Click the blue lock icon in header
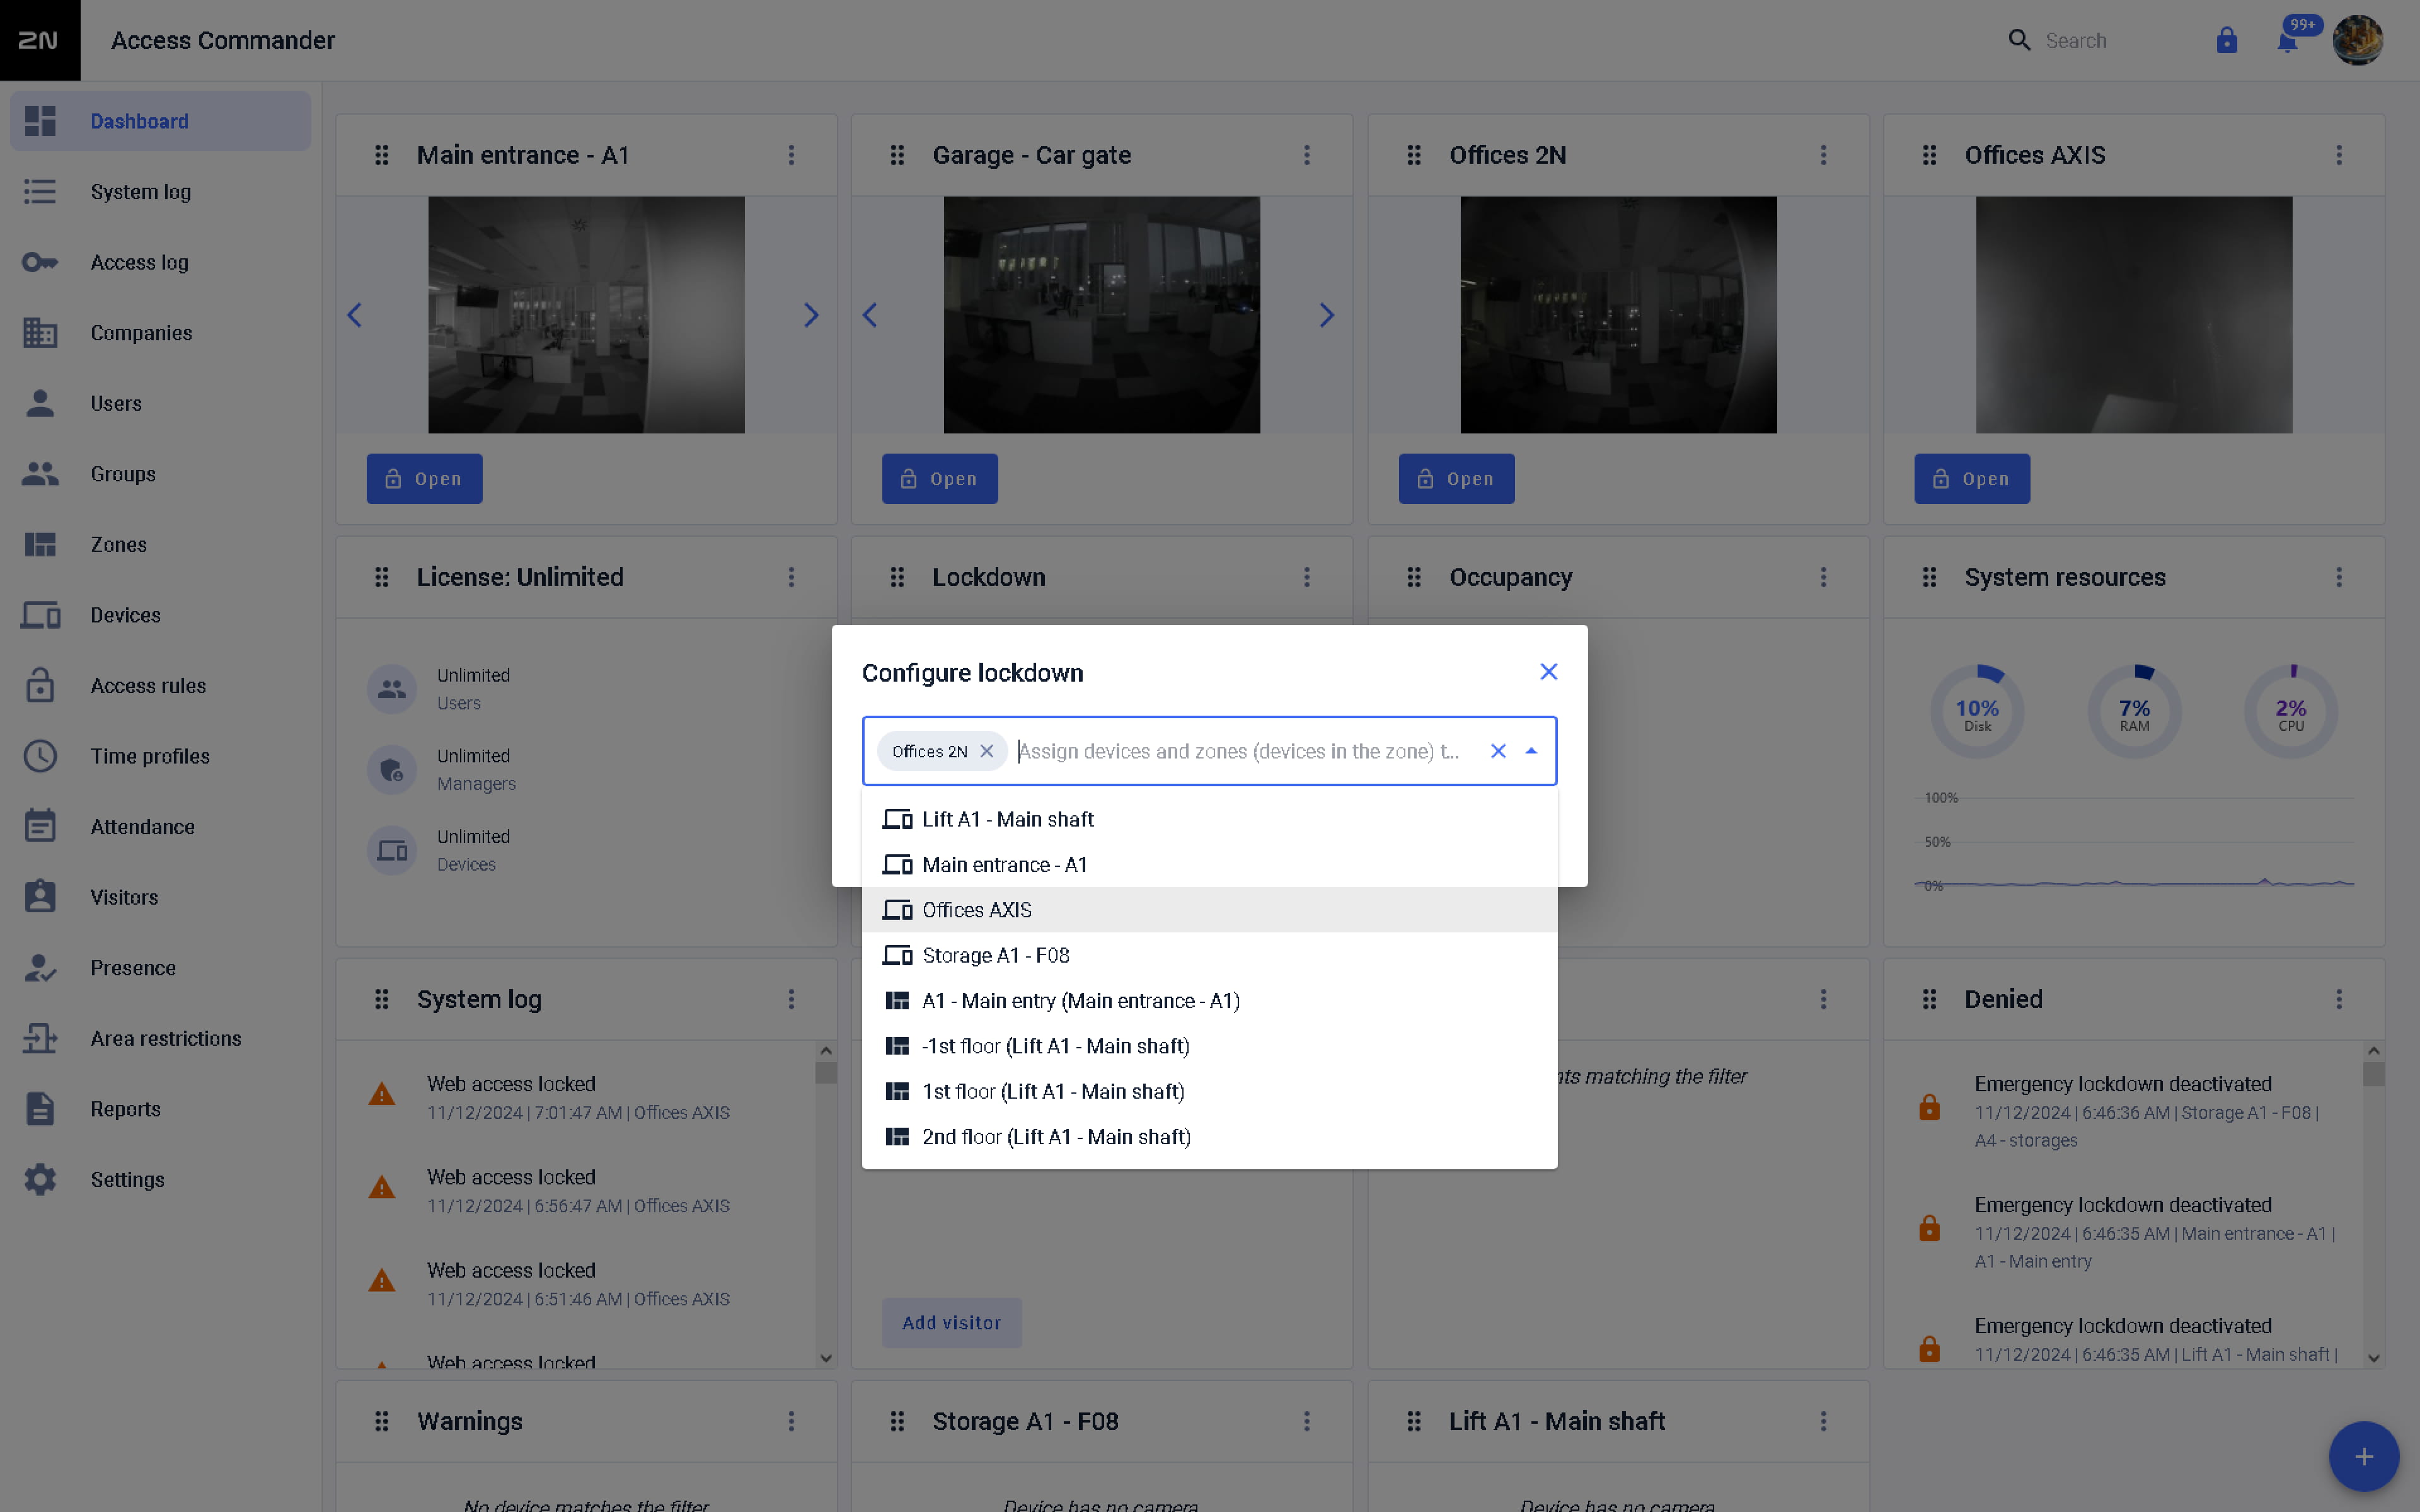 [2226, 40]
